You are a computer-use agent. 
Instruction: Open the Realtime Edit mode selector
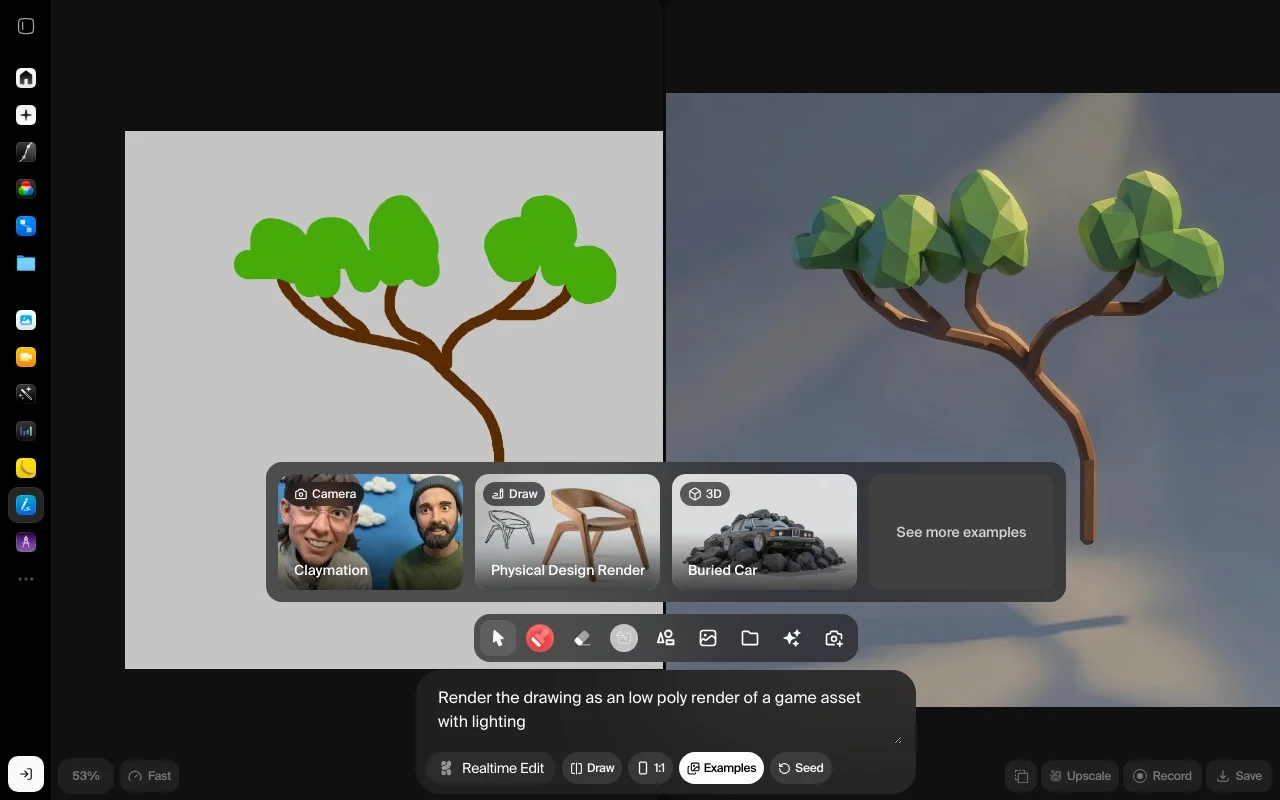click(492, 768)
